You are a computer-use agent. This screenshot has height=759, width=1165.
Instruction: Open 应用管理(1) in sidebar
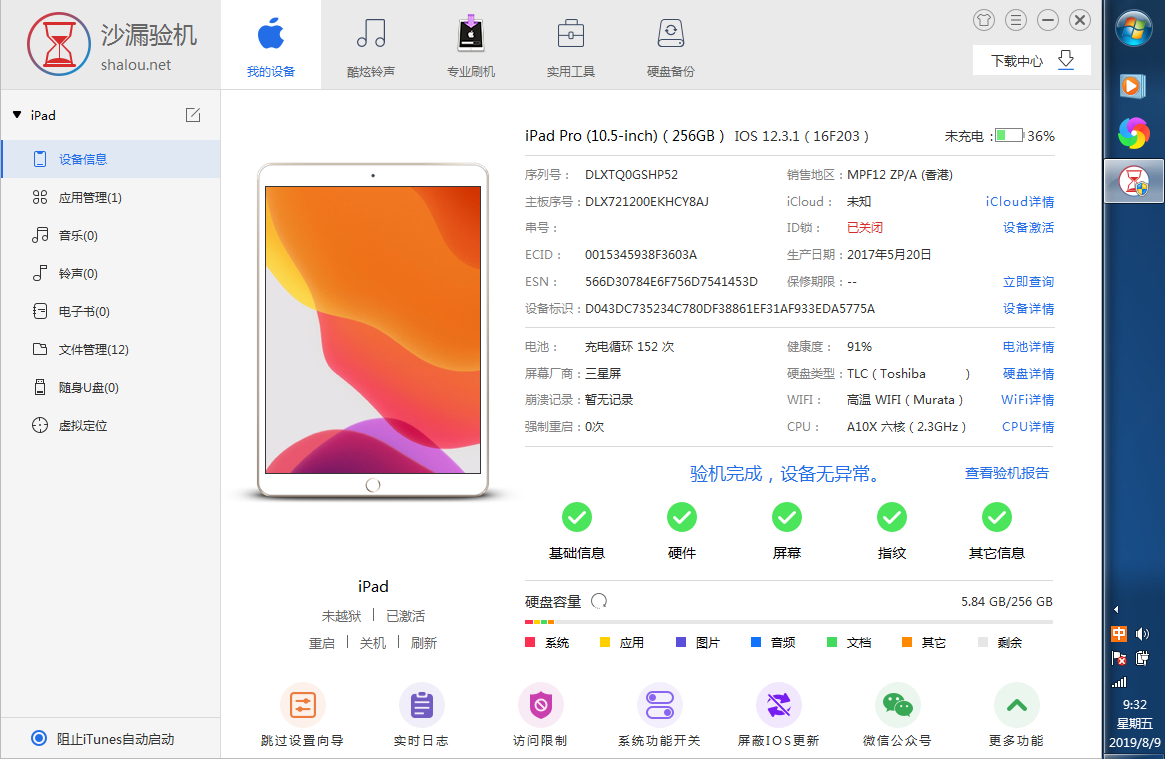coord(111,198)
